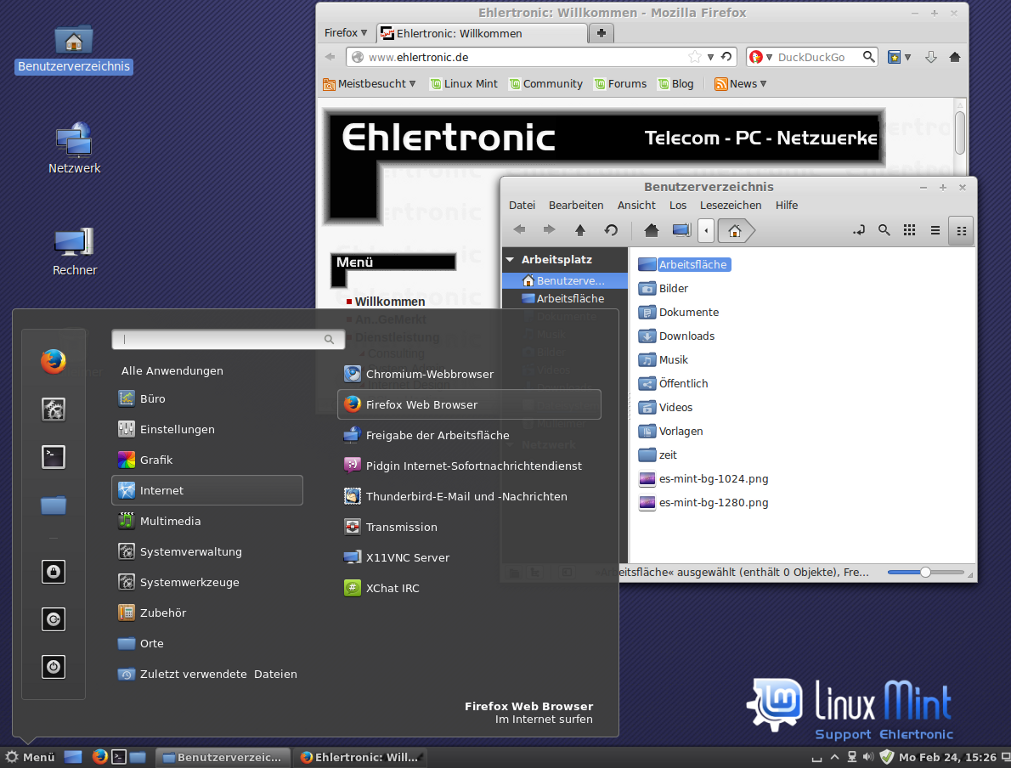Go up one folder in file manager toolbar

pyautogui.click(x=580, y=230)
